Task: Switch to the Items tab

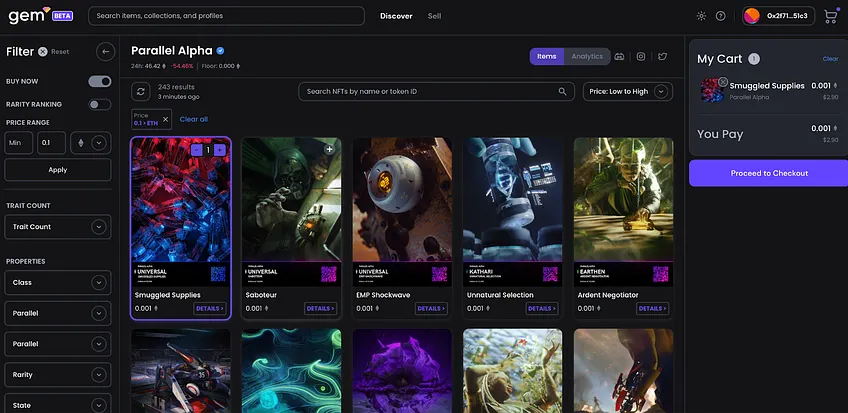Action: click(547, 56)
